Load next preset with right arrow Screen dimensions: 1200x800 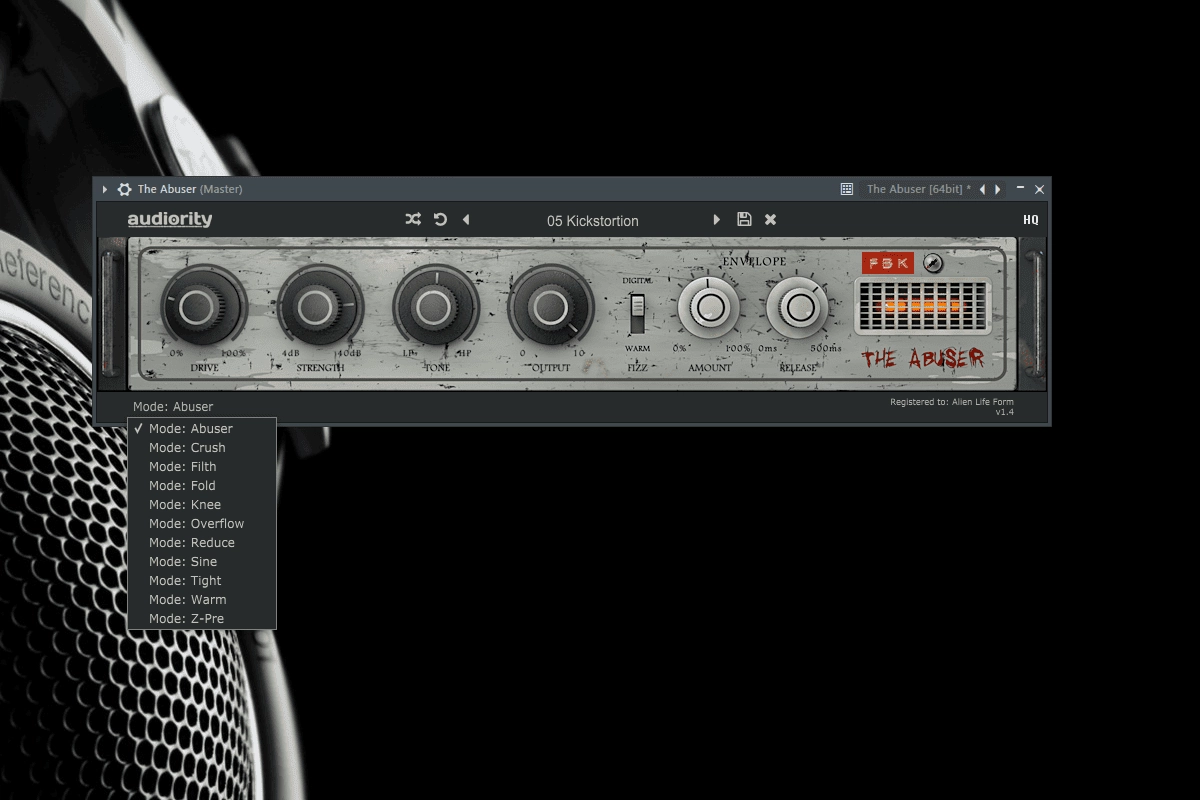[716, 220]
